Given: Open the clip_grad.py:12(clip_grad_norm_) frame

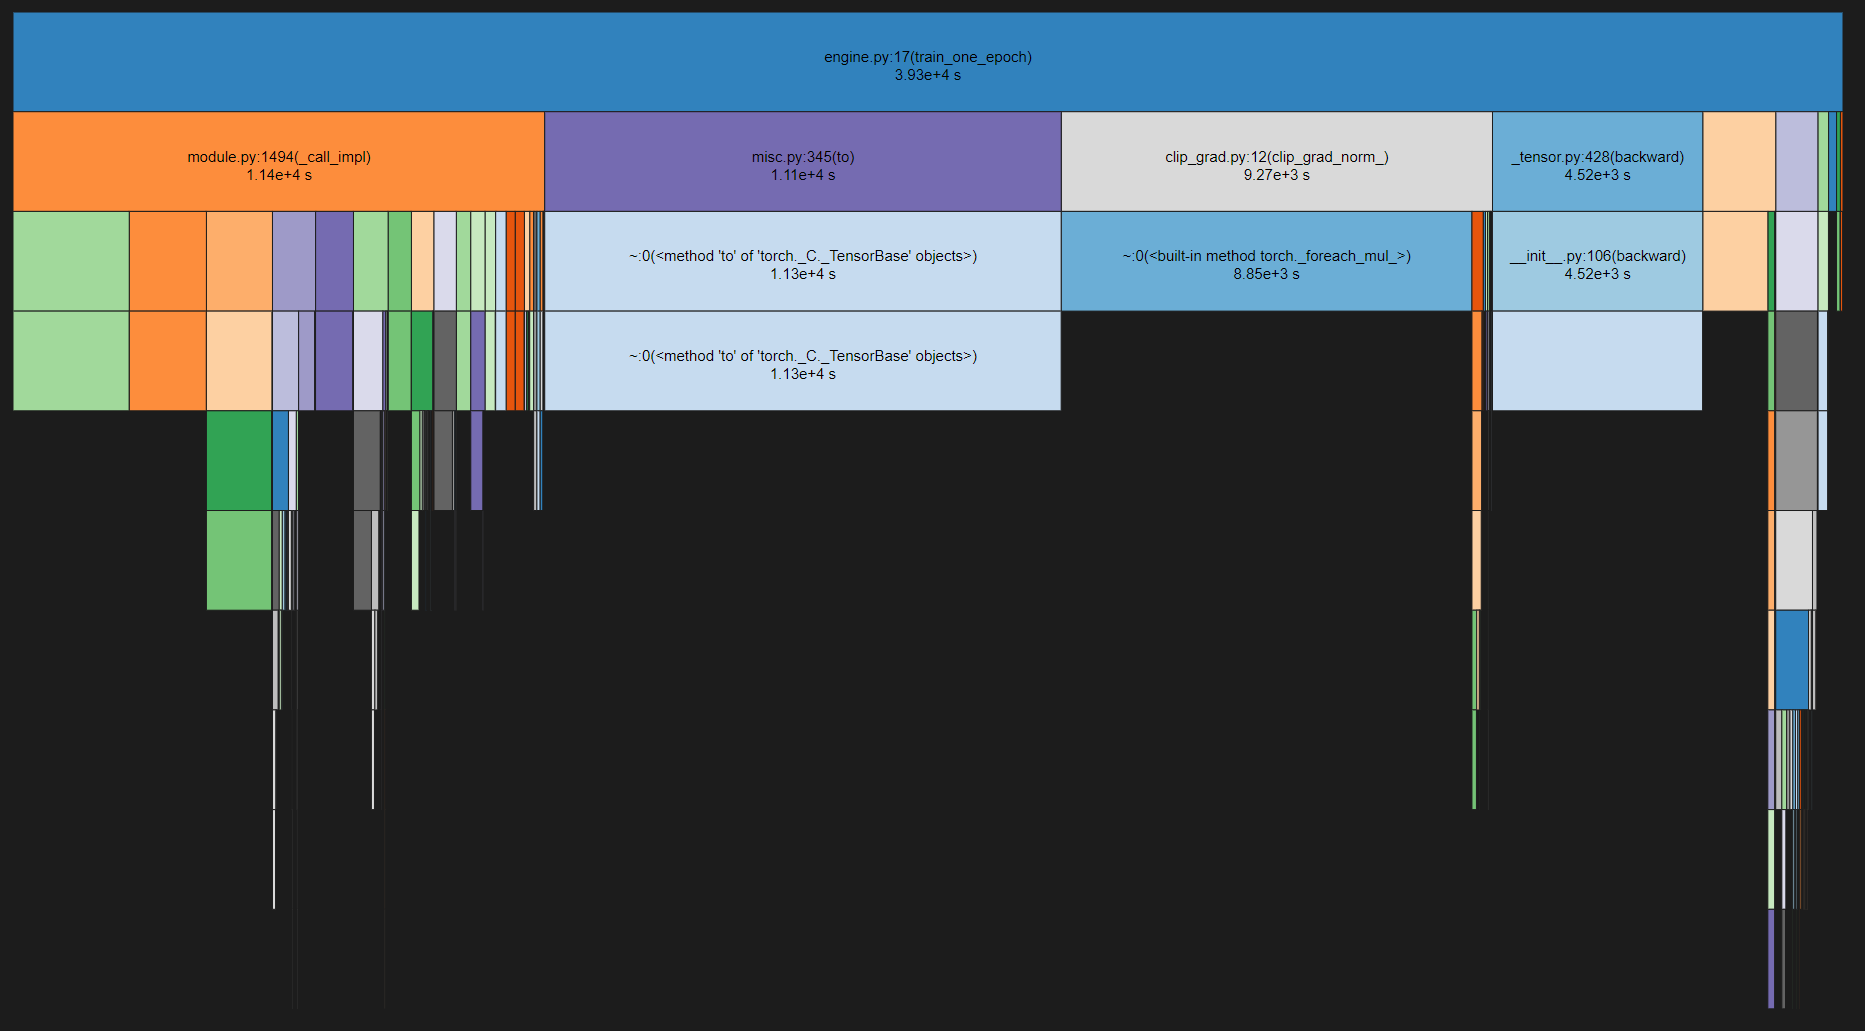Looking at the screenshot, I should [x=1275, y=160].
